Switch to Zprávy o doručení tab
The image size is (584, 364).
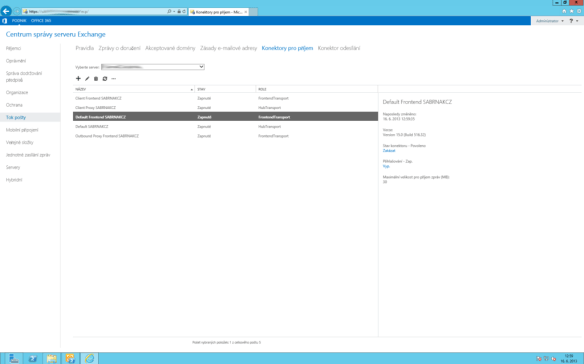click(x=120, y=48)
